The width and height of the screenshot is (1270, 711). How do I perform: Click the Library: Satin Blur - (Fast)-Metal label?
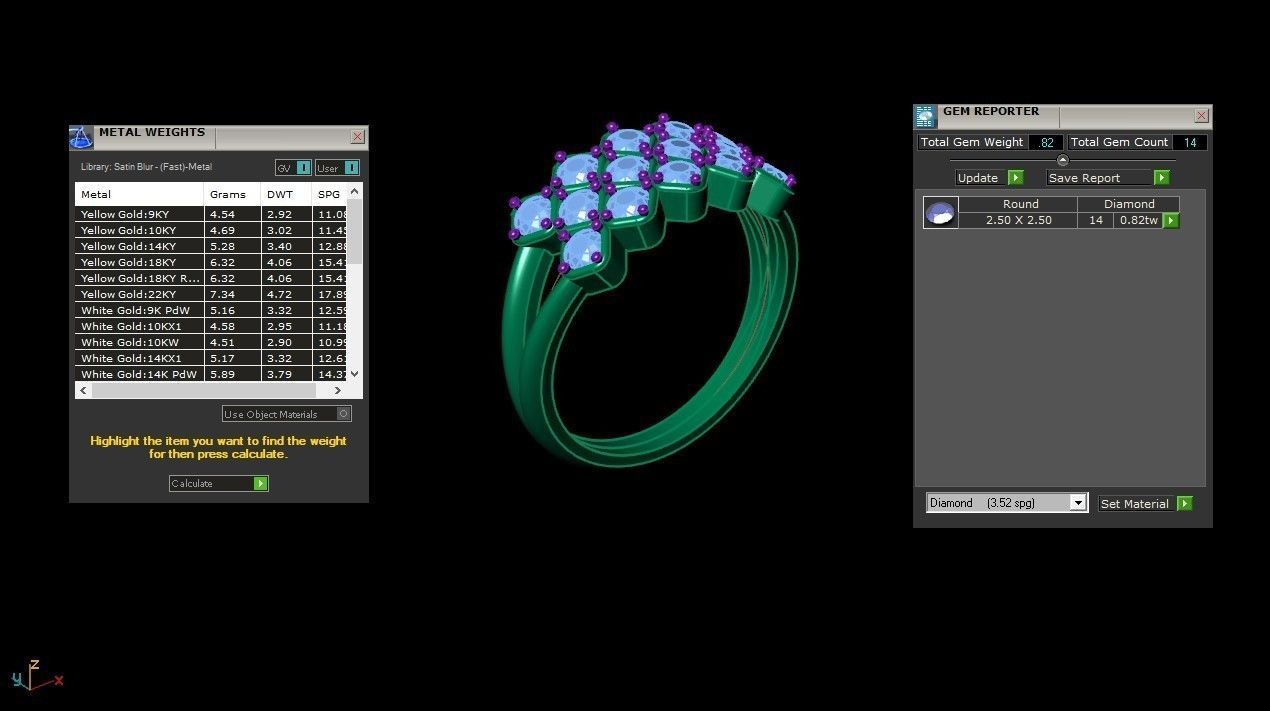click(146, 167)
